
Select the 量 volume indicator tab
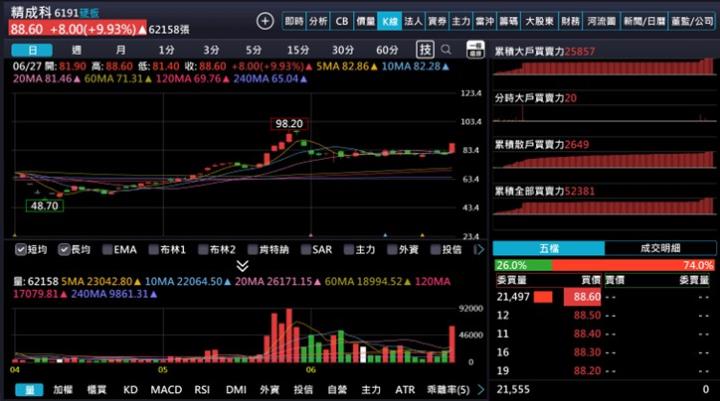(x=29, y=390)
